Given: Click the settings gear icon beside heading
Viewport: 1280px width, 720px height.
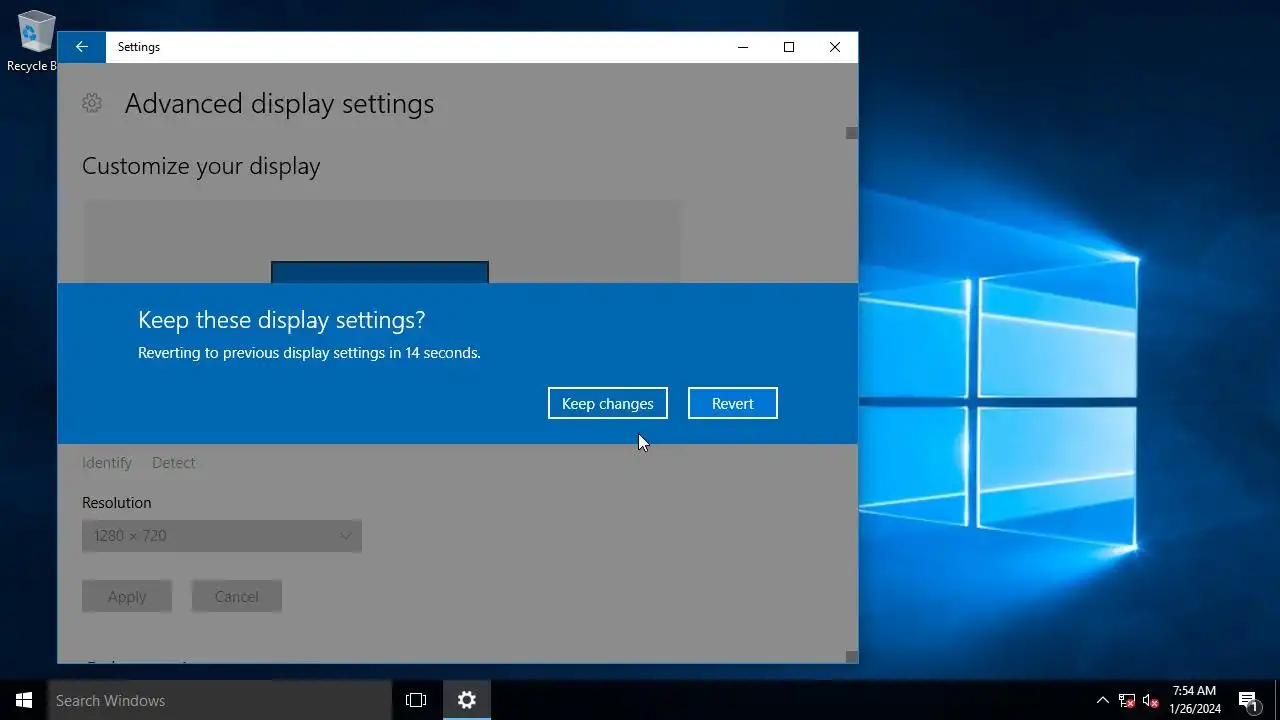Looking at the screenshot, I should pyautogui.click(x=92, y=103).
